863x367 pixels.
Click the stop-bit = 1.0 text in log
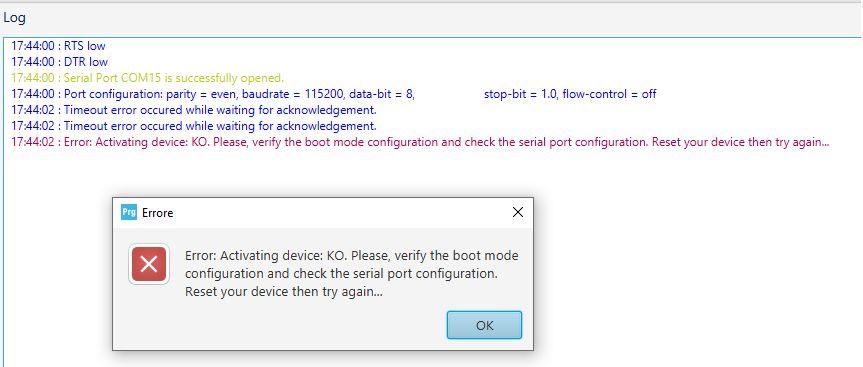point(521,94)
